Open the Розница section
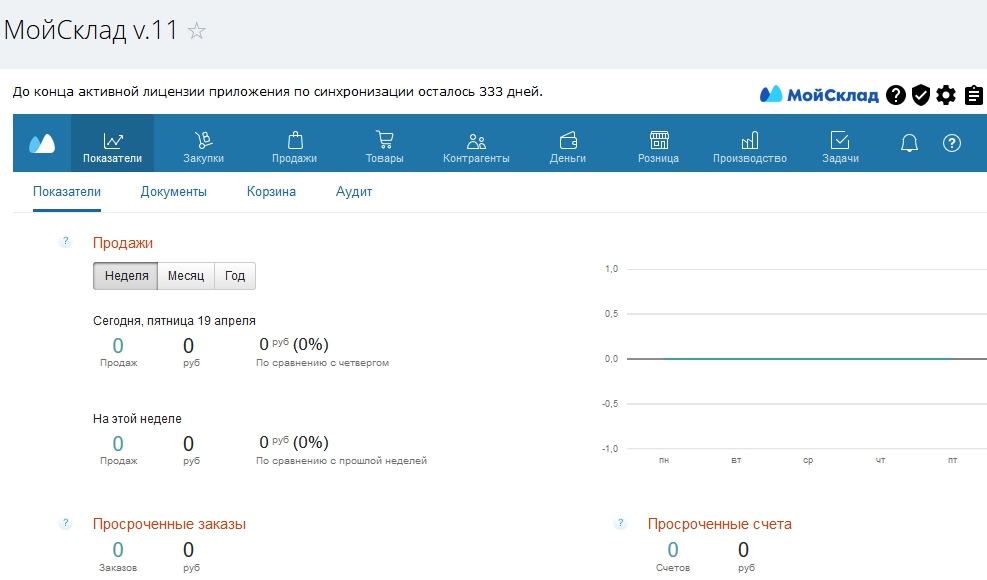The width and height of the screenshot is (987, 580). 658,146
